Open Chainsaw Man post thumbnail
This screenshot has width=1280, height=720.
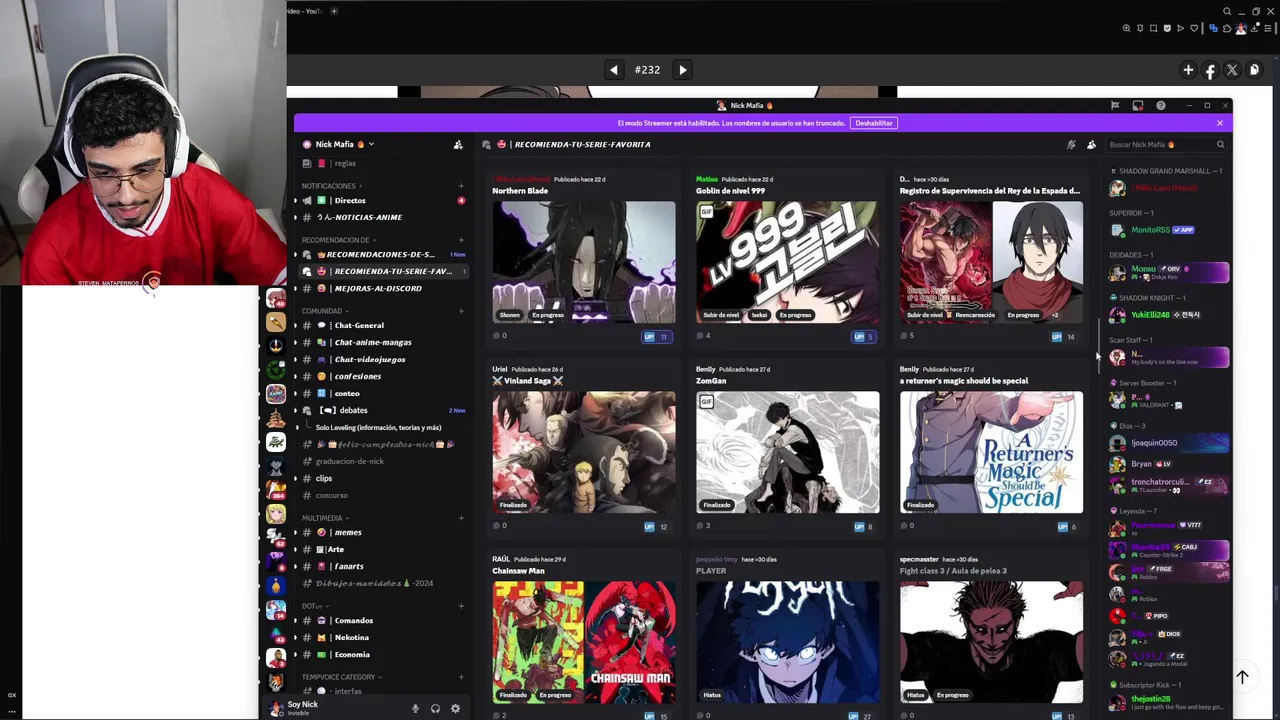pos(584,642)
